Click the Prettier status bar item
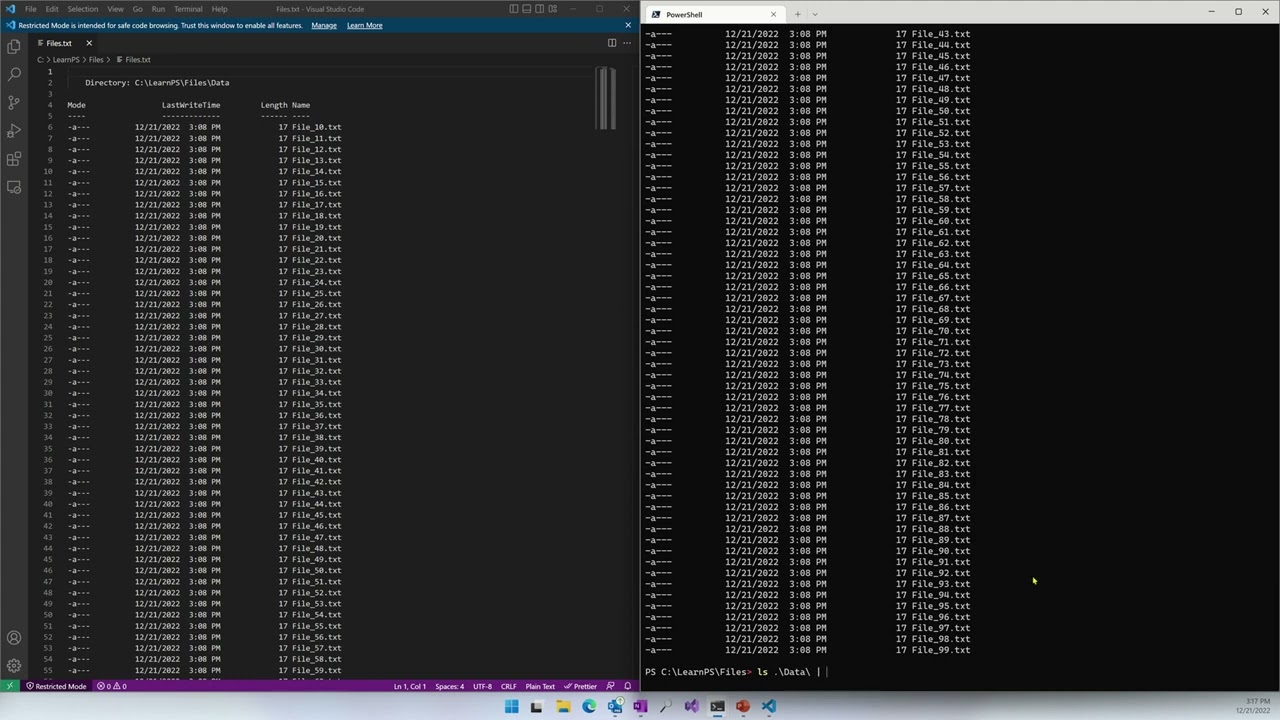Screen dimensions: 1280x720 click(581, 686)
